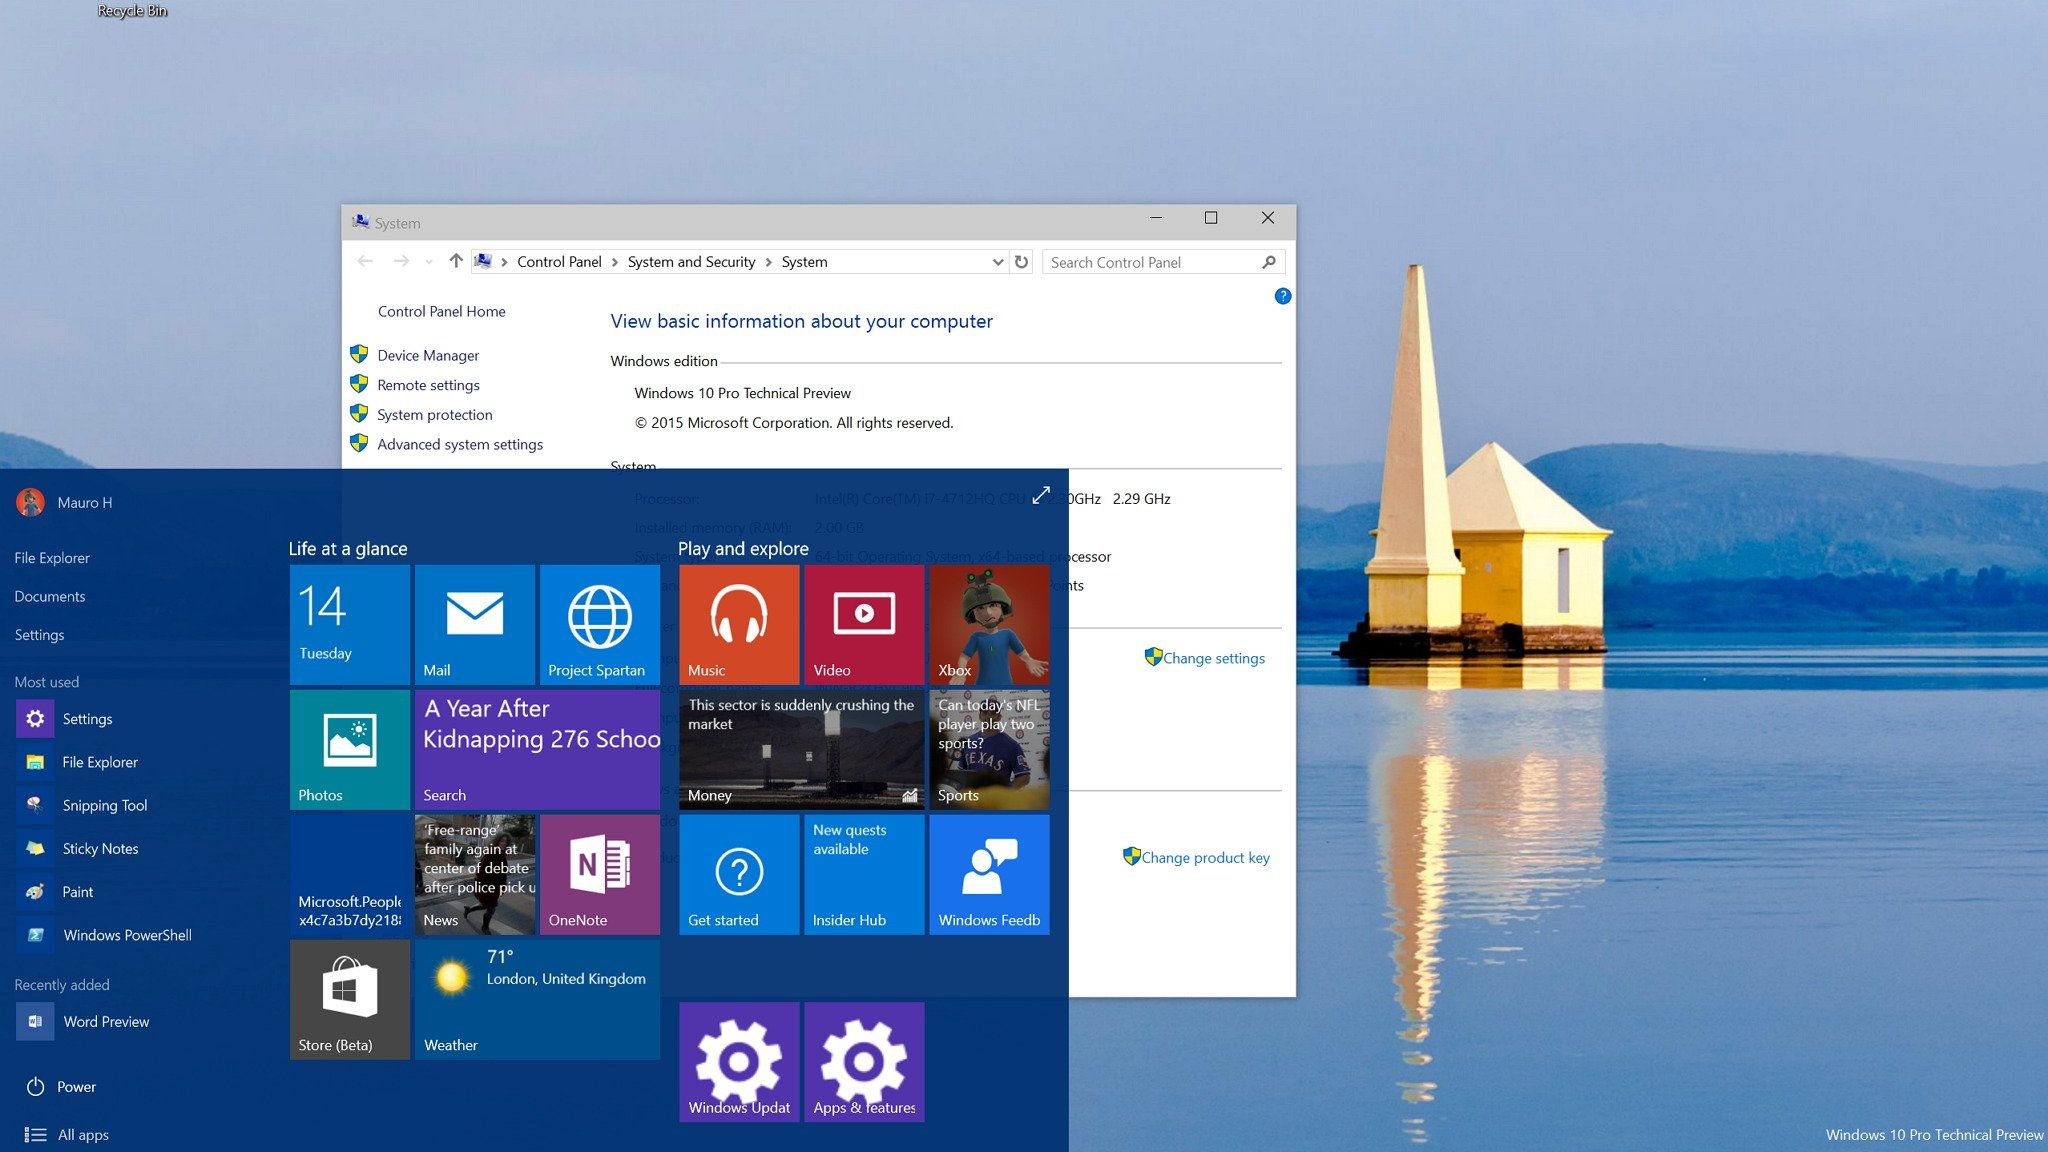Open Documents from Start menu top links
Screen dimensions: 2048x1152
50,596
